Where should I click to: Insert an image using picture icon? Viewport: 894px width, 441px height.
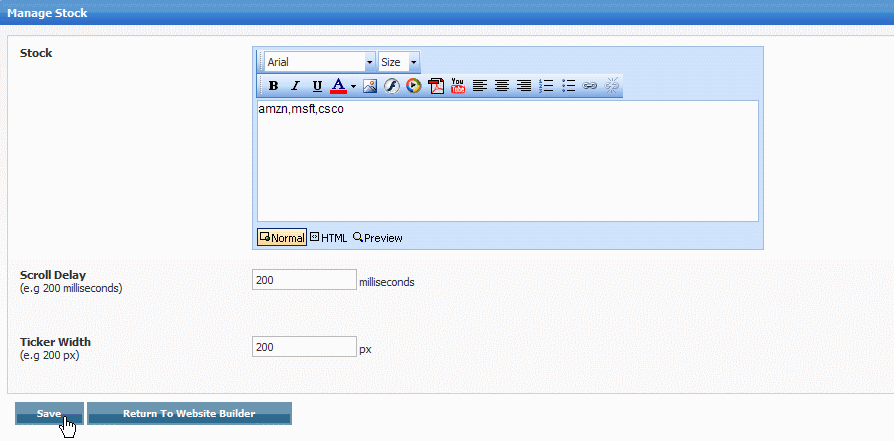tap(369, 86)
